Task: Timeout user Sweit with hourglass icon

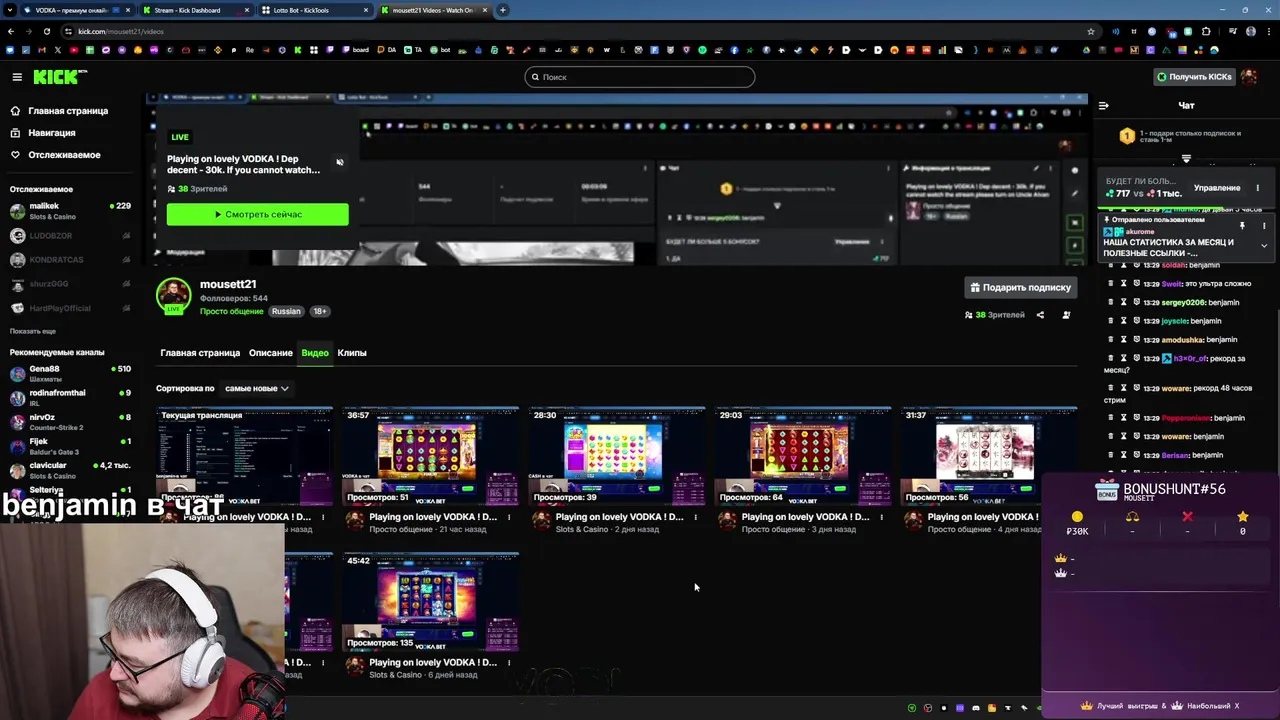Action: click(x=1123, y=284)
